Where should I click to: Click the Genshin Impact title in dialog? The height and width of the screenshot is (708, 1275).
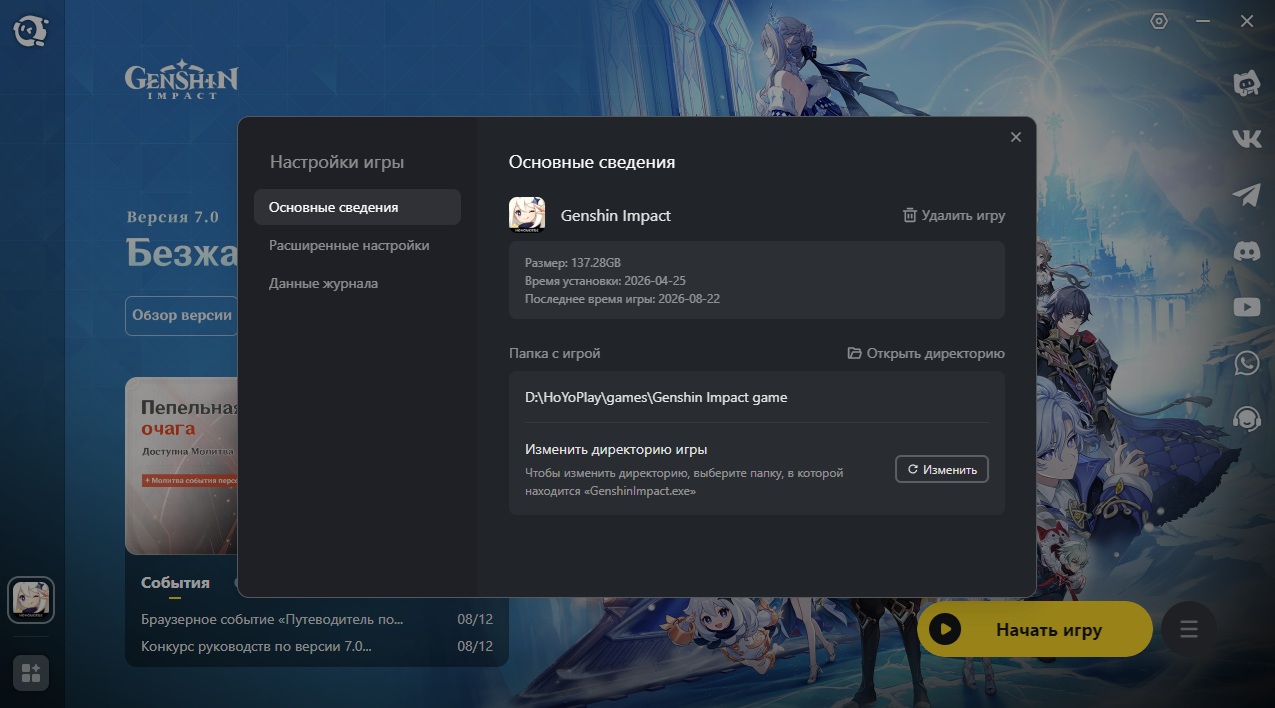(x=616, y=215)
